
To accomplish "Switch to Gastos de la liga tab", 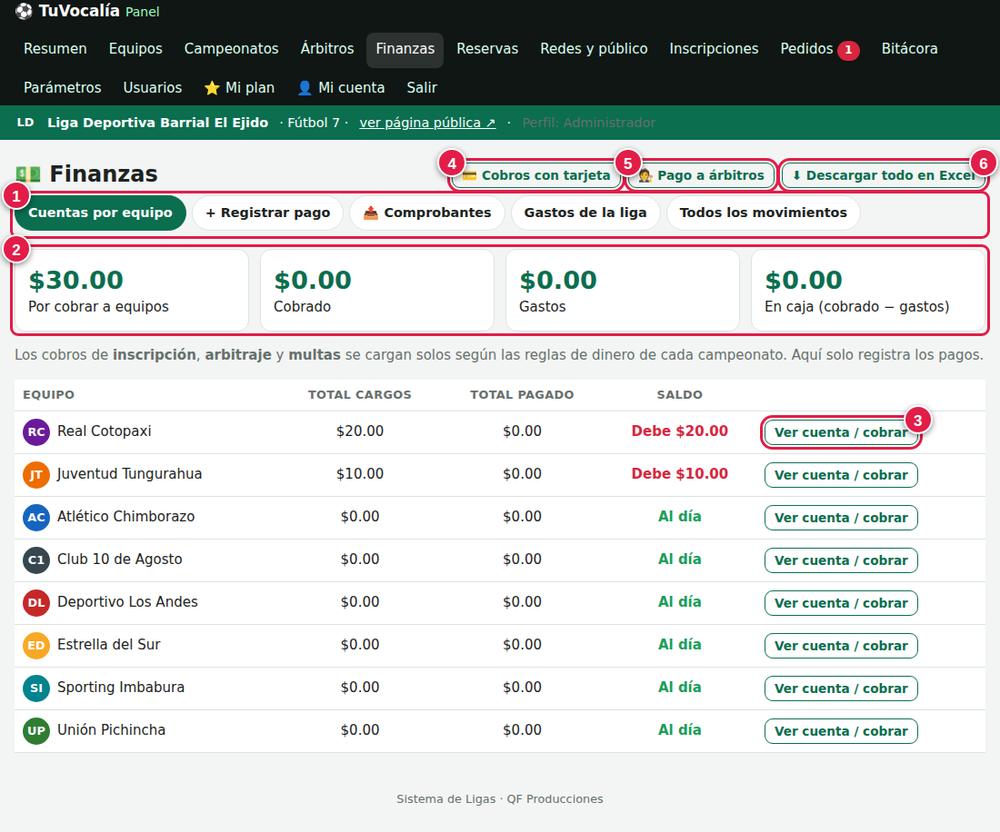I will tap(585, 213).
